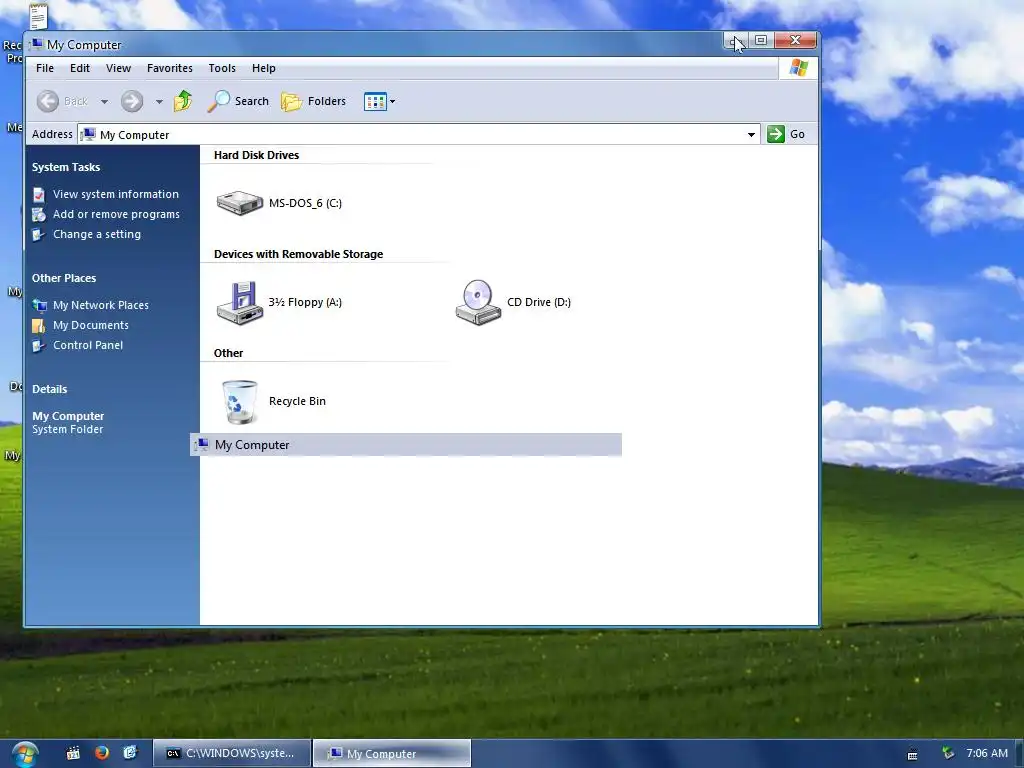Open the Favorites menu
Screen dimensions: 1024x768
(x=170, y=68)
